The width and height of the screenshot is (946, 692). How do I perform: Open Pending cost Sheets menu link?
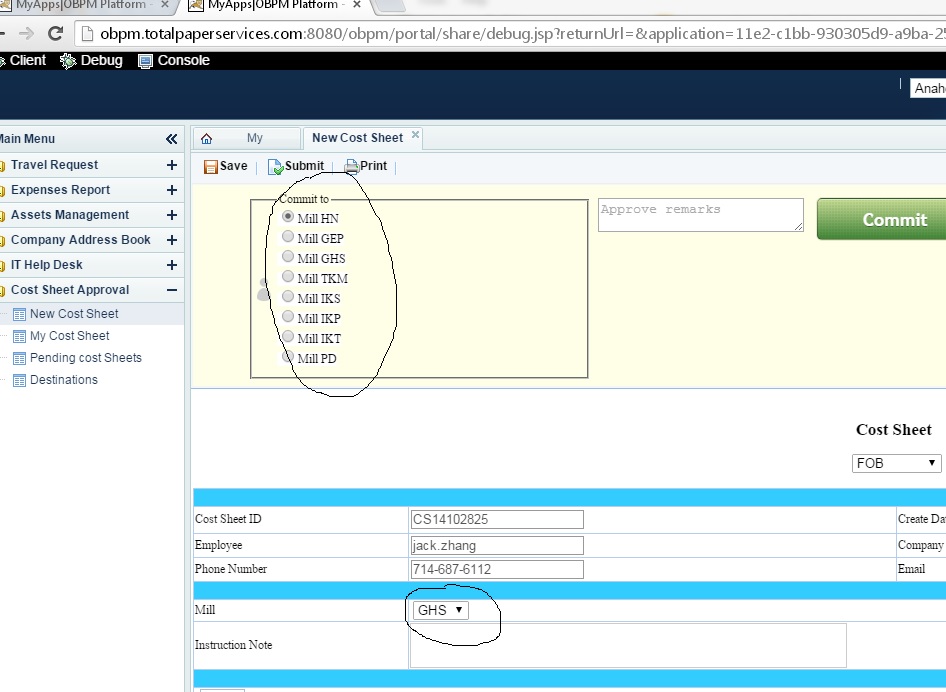[86, 358]
